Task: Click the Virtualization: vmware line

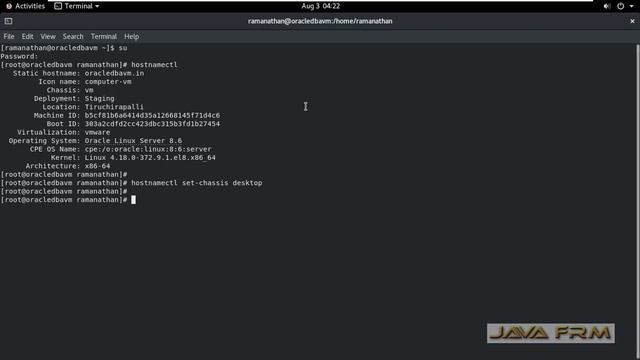Action: coord(64,132)
